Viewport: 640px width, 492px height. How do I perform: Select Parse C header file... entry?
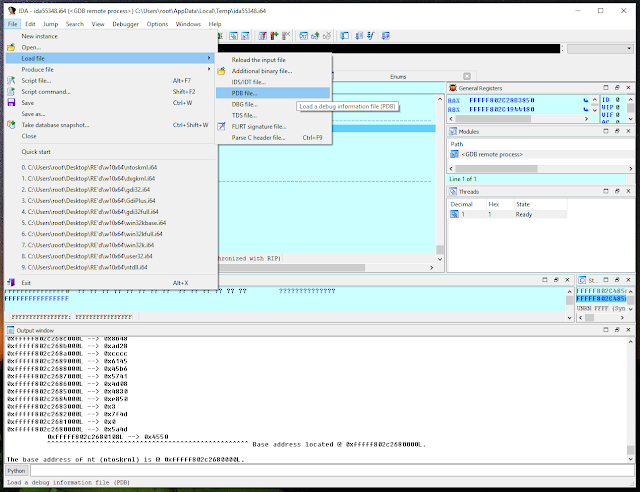point(273,138)
